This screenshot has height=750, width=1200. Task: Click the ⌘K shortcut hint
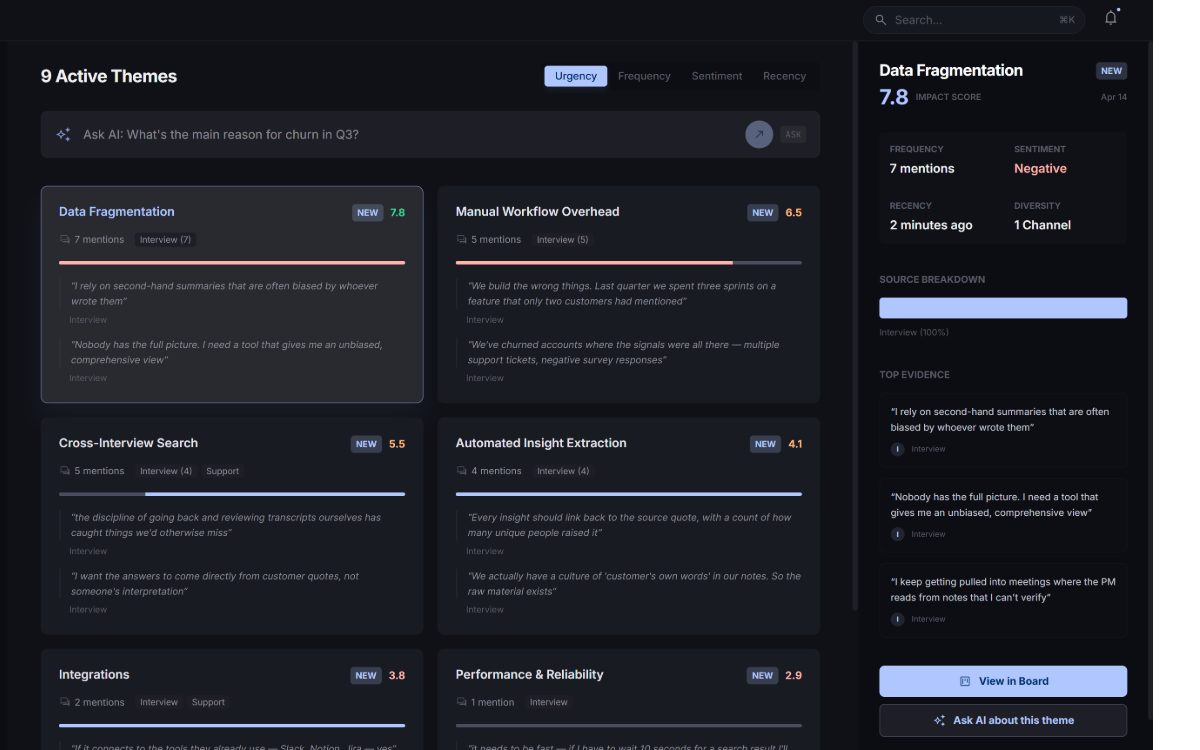1067,20
